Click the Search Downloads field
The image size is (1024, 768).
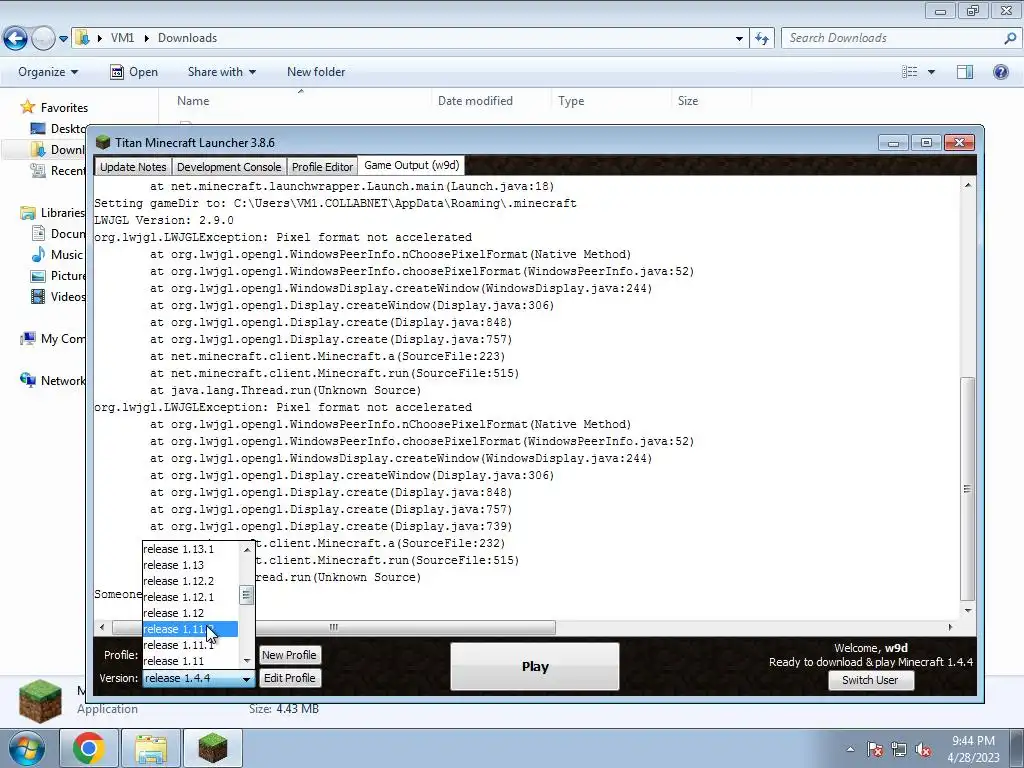tap(895, 38)
